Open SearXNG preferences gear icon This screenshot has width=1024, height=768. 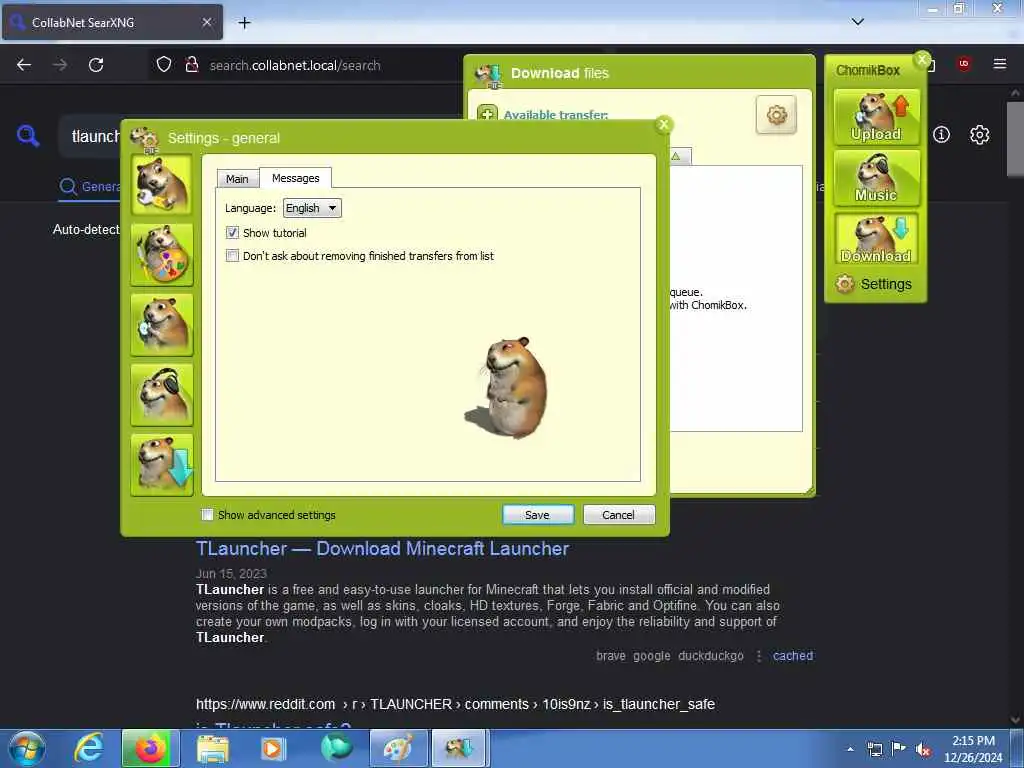tap(980, 135)
